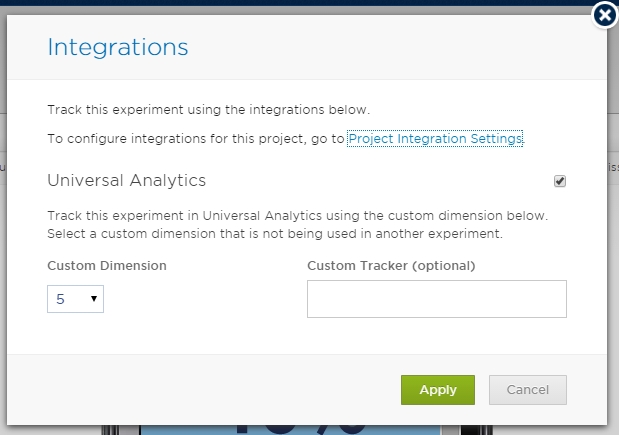Open Project Integration Settings link
Image resolution: width=619 pixels, height=435 pixels.
tap(435, 139)
